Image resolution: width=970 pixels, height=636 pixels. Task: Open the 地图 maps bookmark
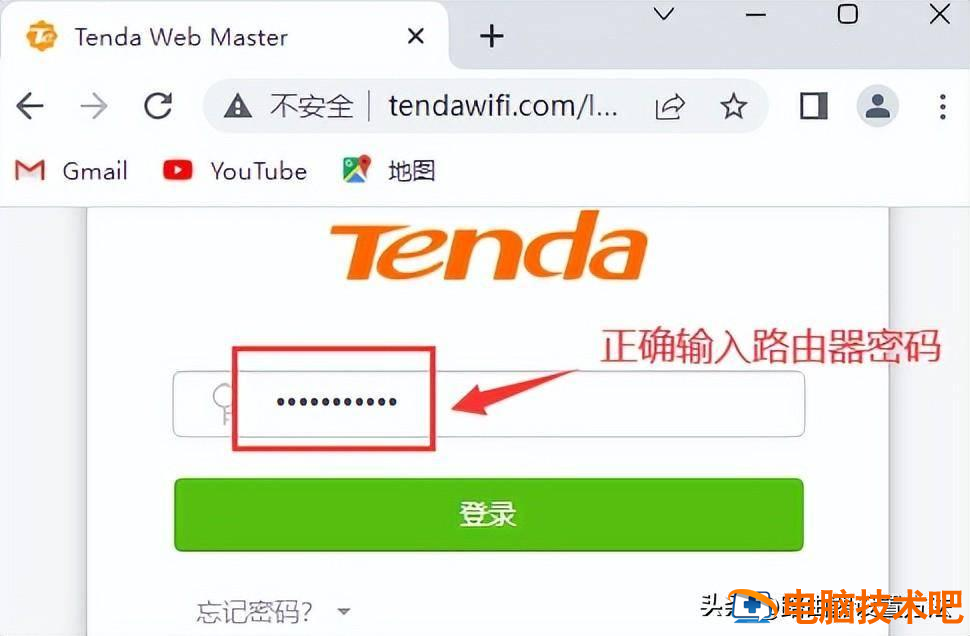[389, 170]
